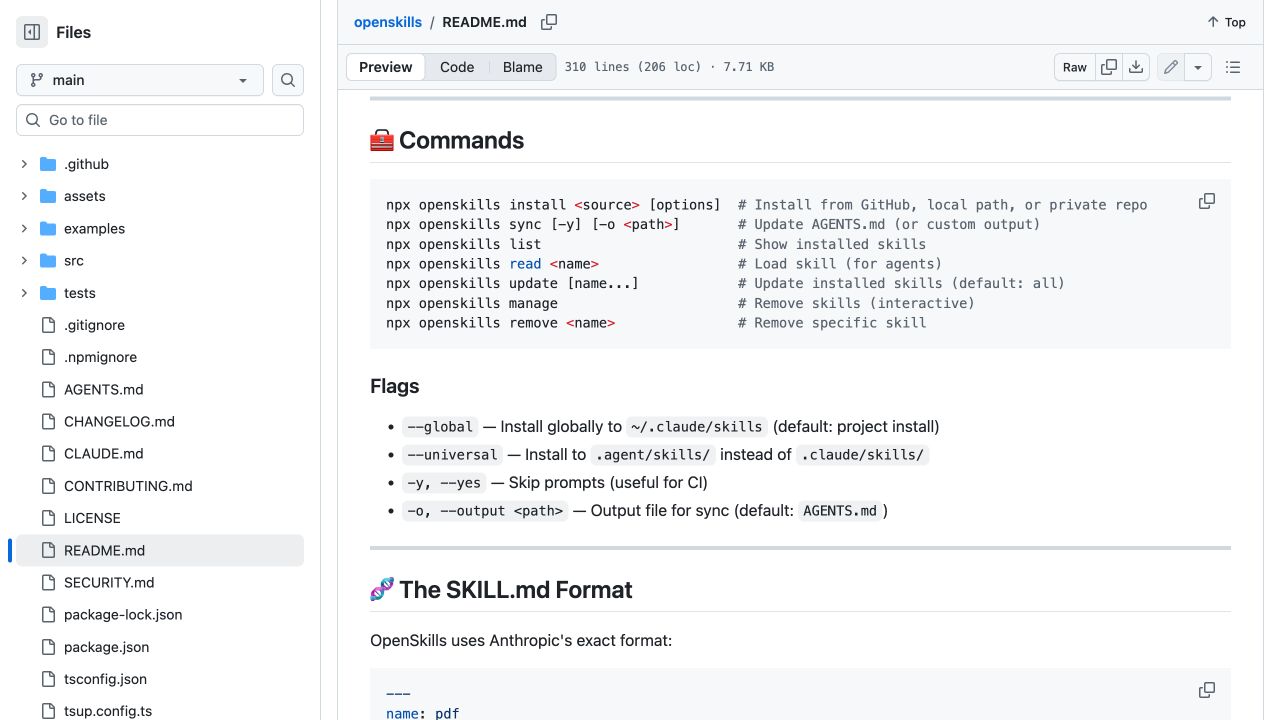Image resolution: width=1280 pixels, height=720 pixels.
Task: Expand the src folder chevron
Action: 24,260
